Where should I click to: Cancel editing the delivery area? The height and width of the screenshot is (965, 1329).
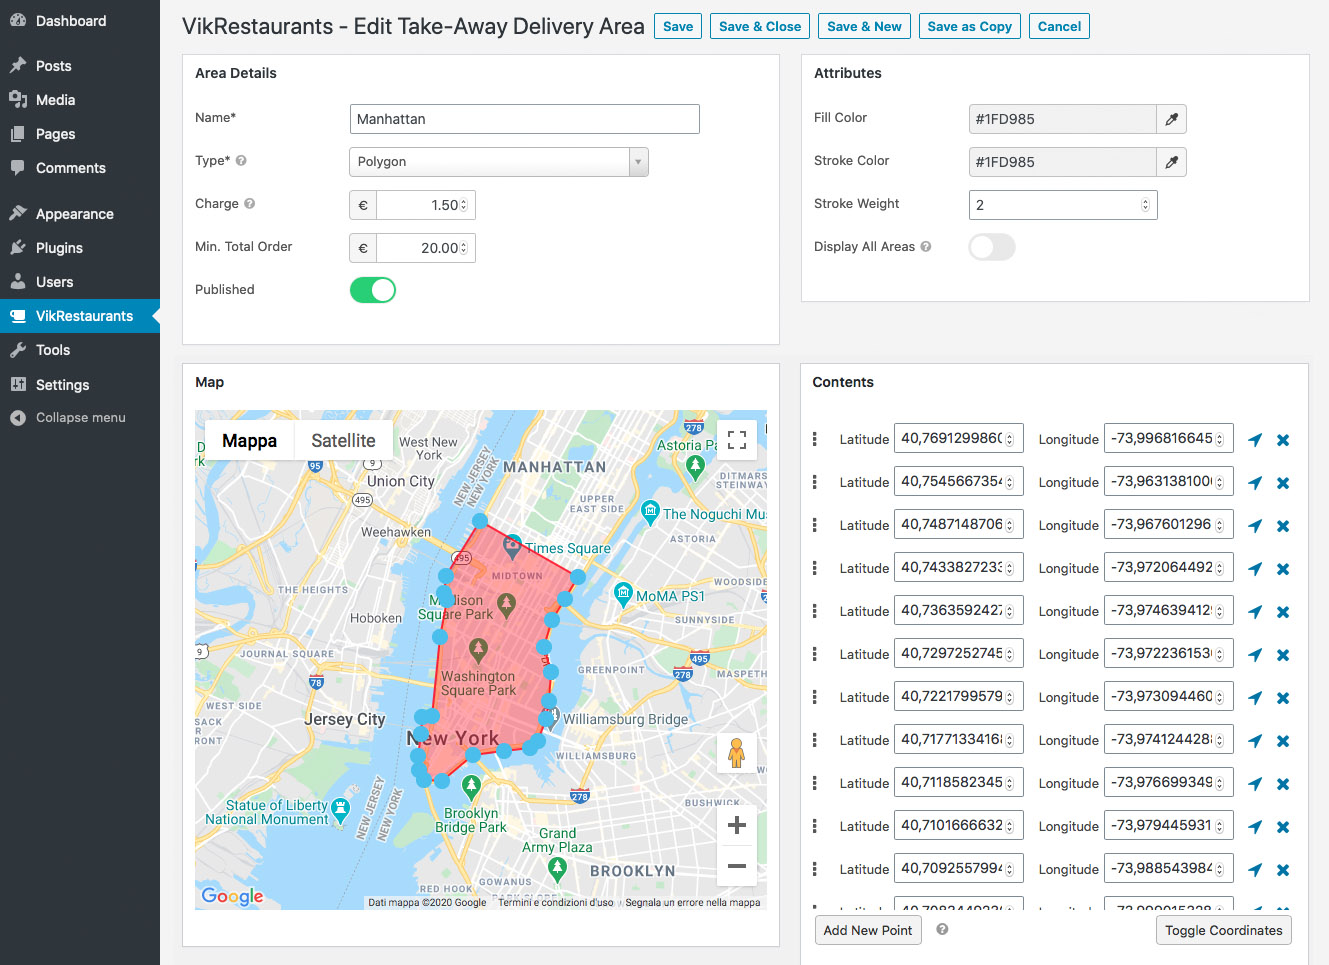[1059, 27]
